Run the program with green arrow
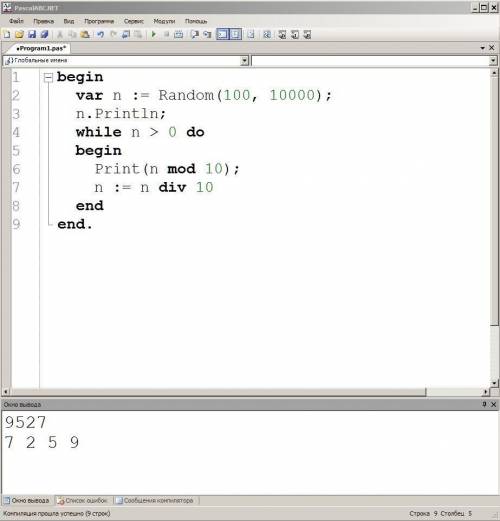The height and width of the screenshot is (521, 500). [153, 34]
